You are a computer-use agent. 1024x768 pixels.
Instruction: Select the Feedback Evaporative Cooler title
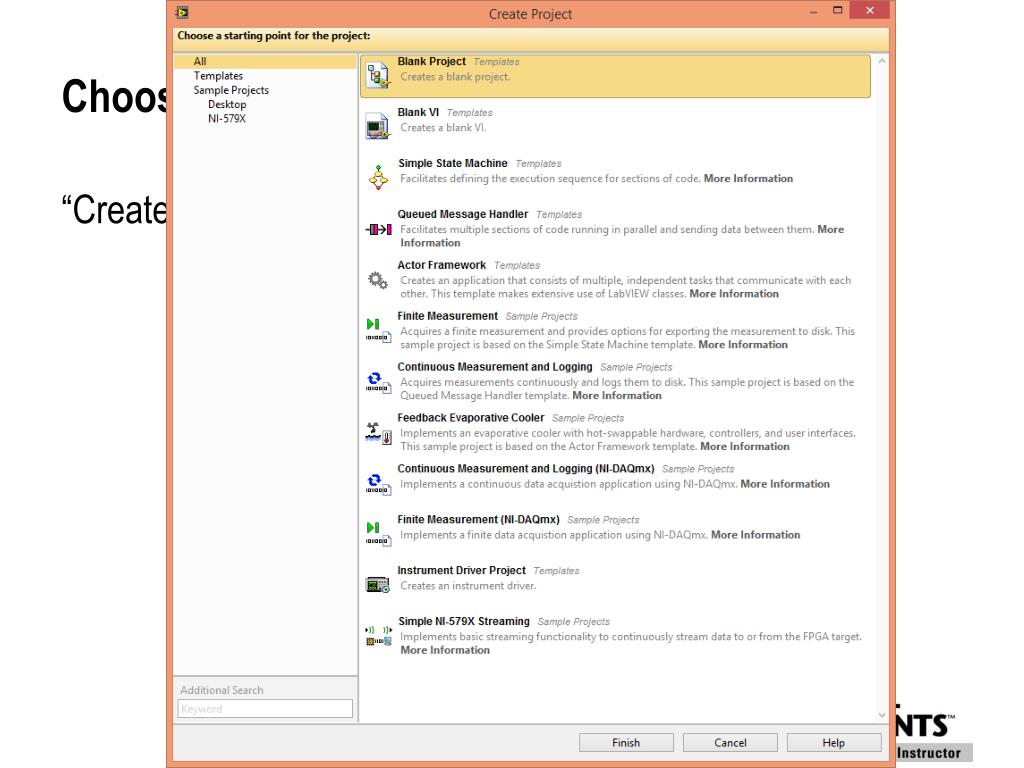point(471,418)
